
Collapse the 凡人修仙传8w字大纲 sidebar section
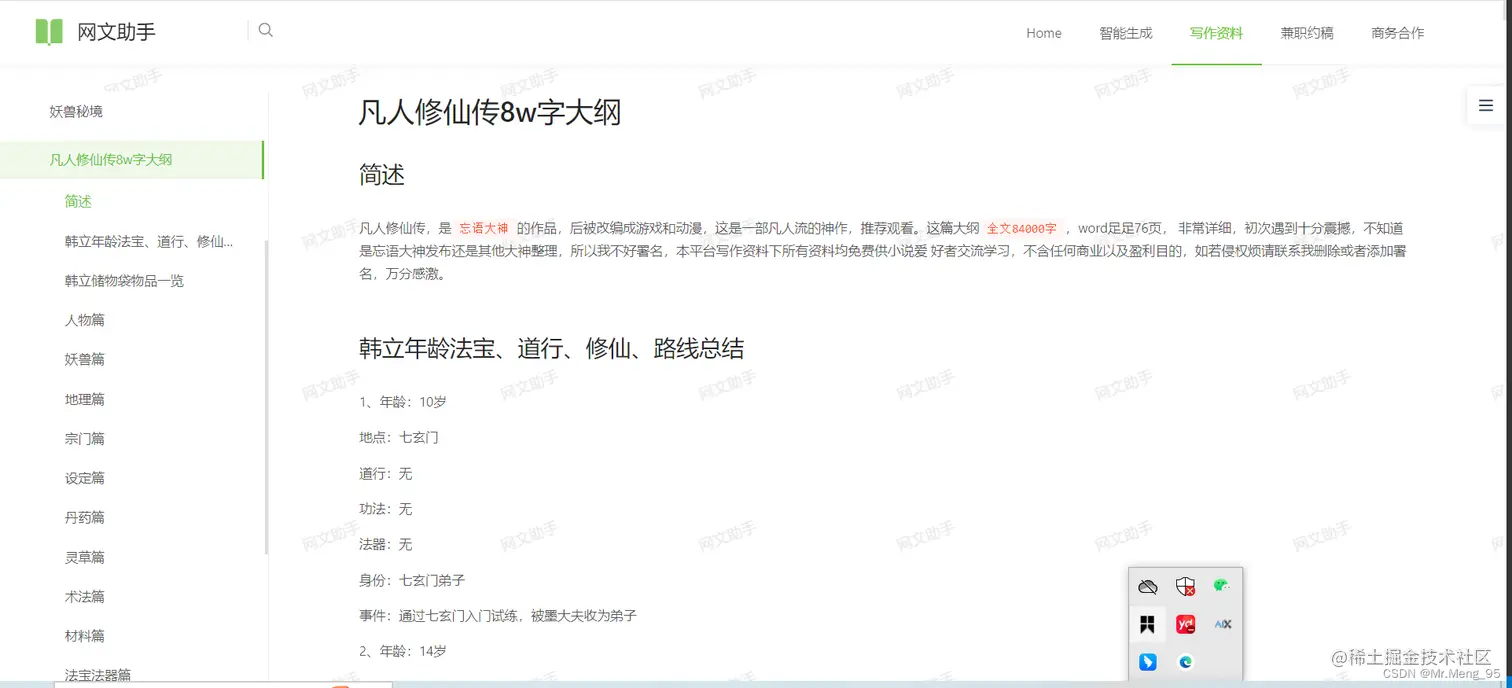110,159
